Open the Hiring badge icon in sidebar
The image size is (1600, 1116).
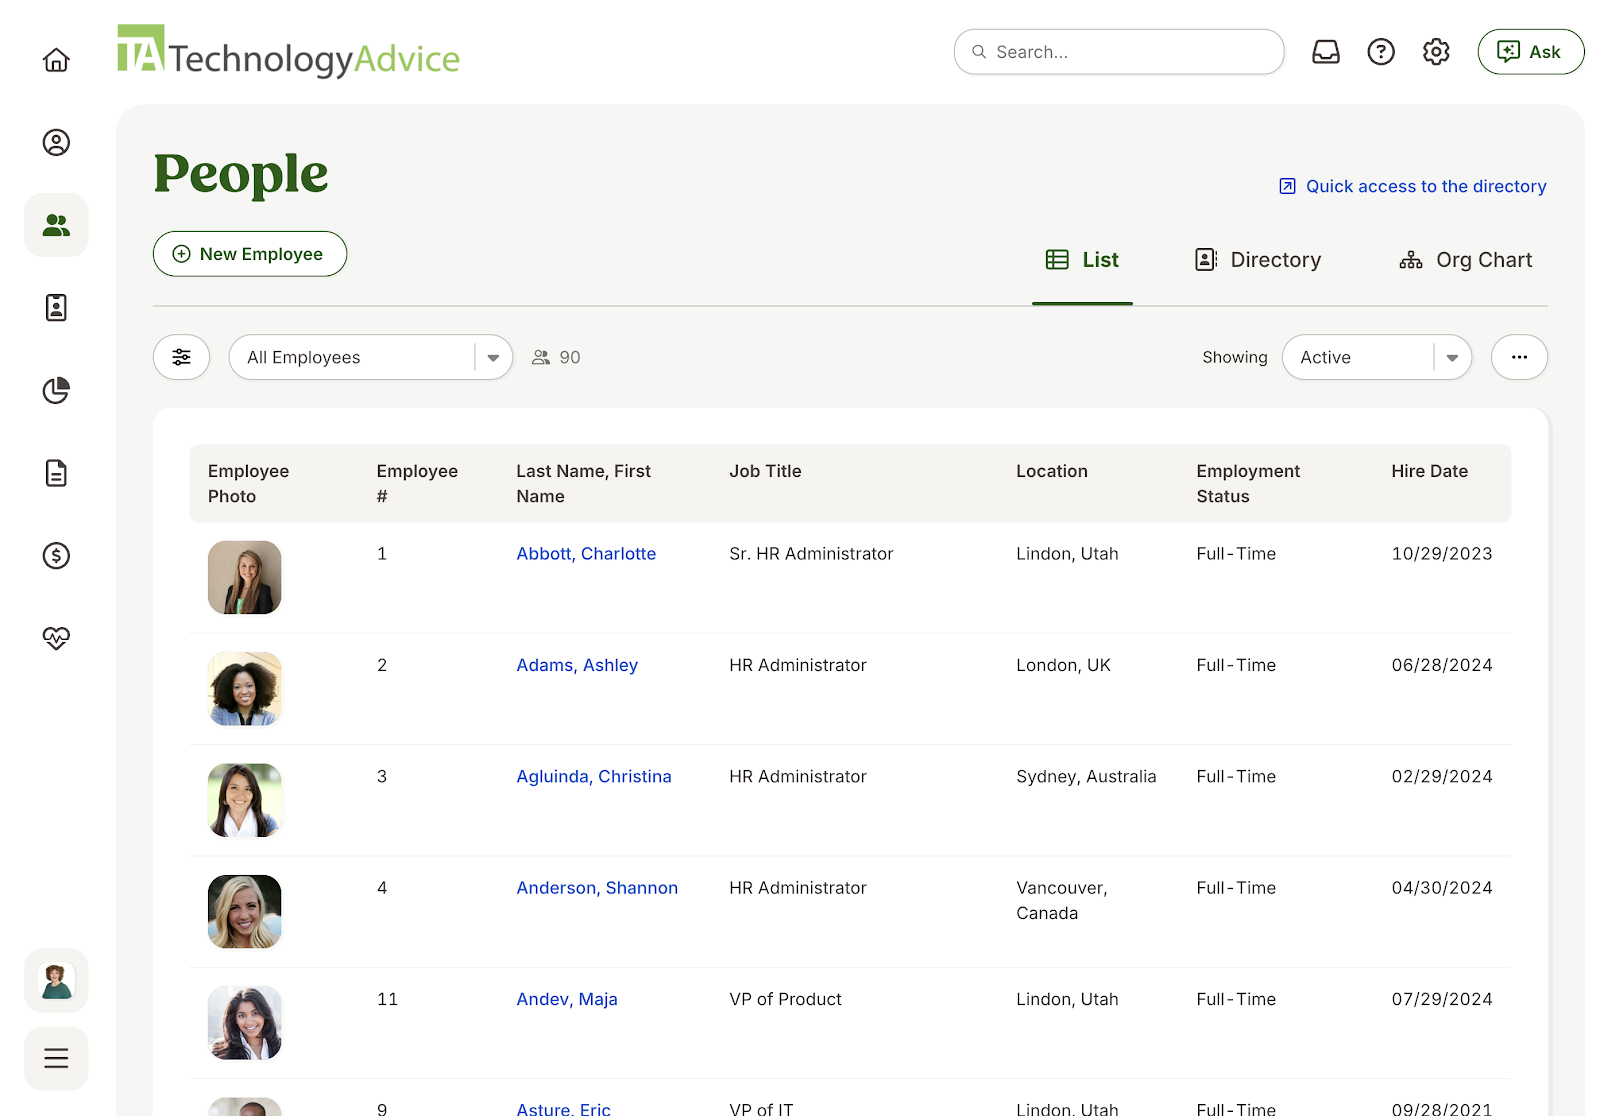(x=56, y=308)
